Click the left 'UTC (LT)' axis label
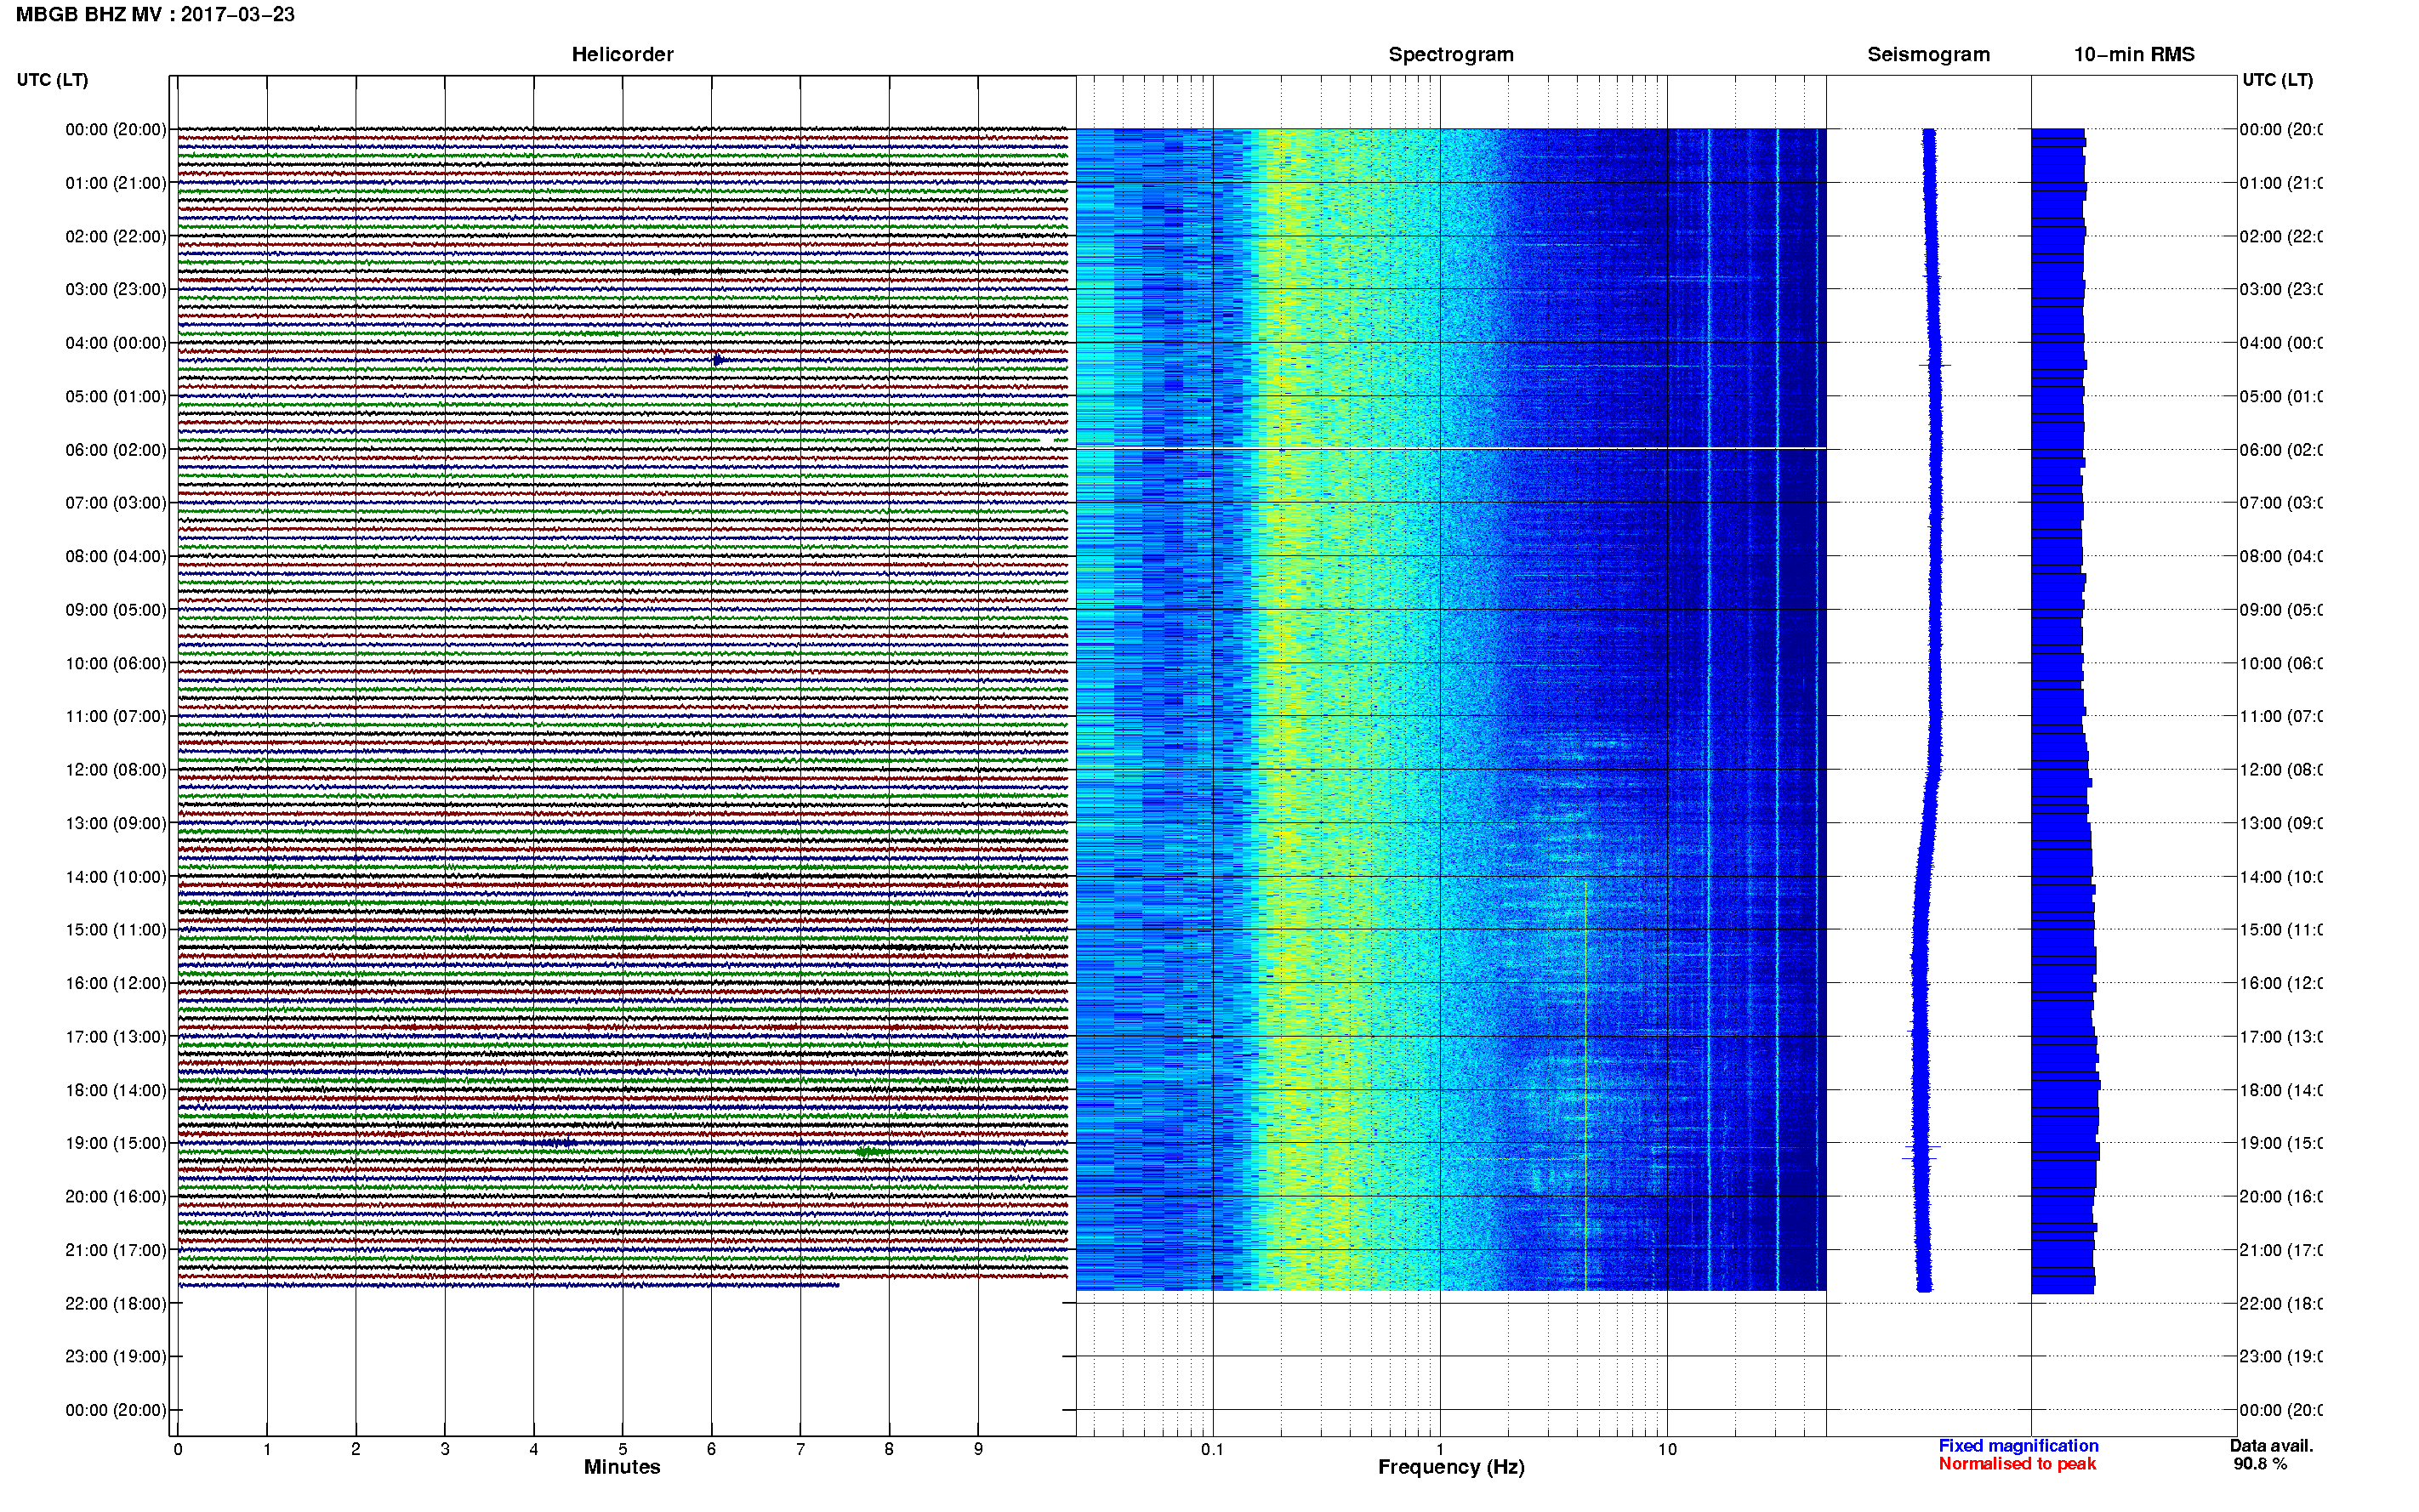 [52, 80]
